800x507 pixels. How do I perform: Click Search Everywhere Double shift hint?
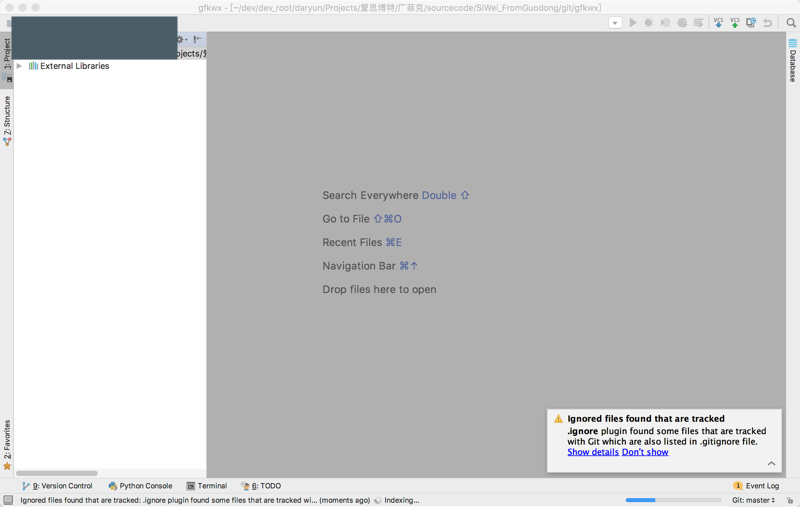click(395, 195)
